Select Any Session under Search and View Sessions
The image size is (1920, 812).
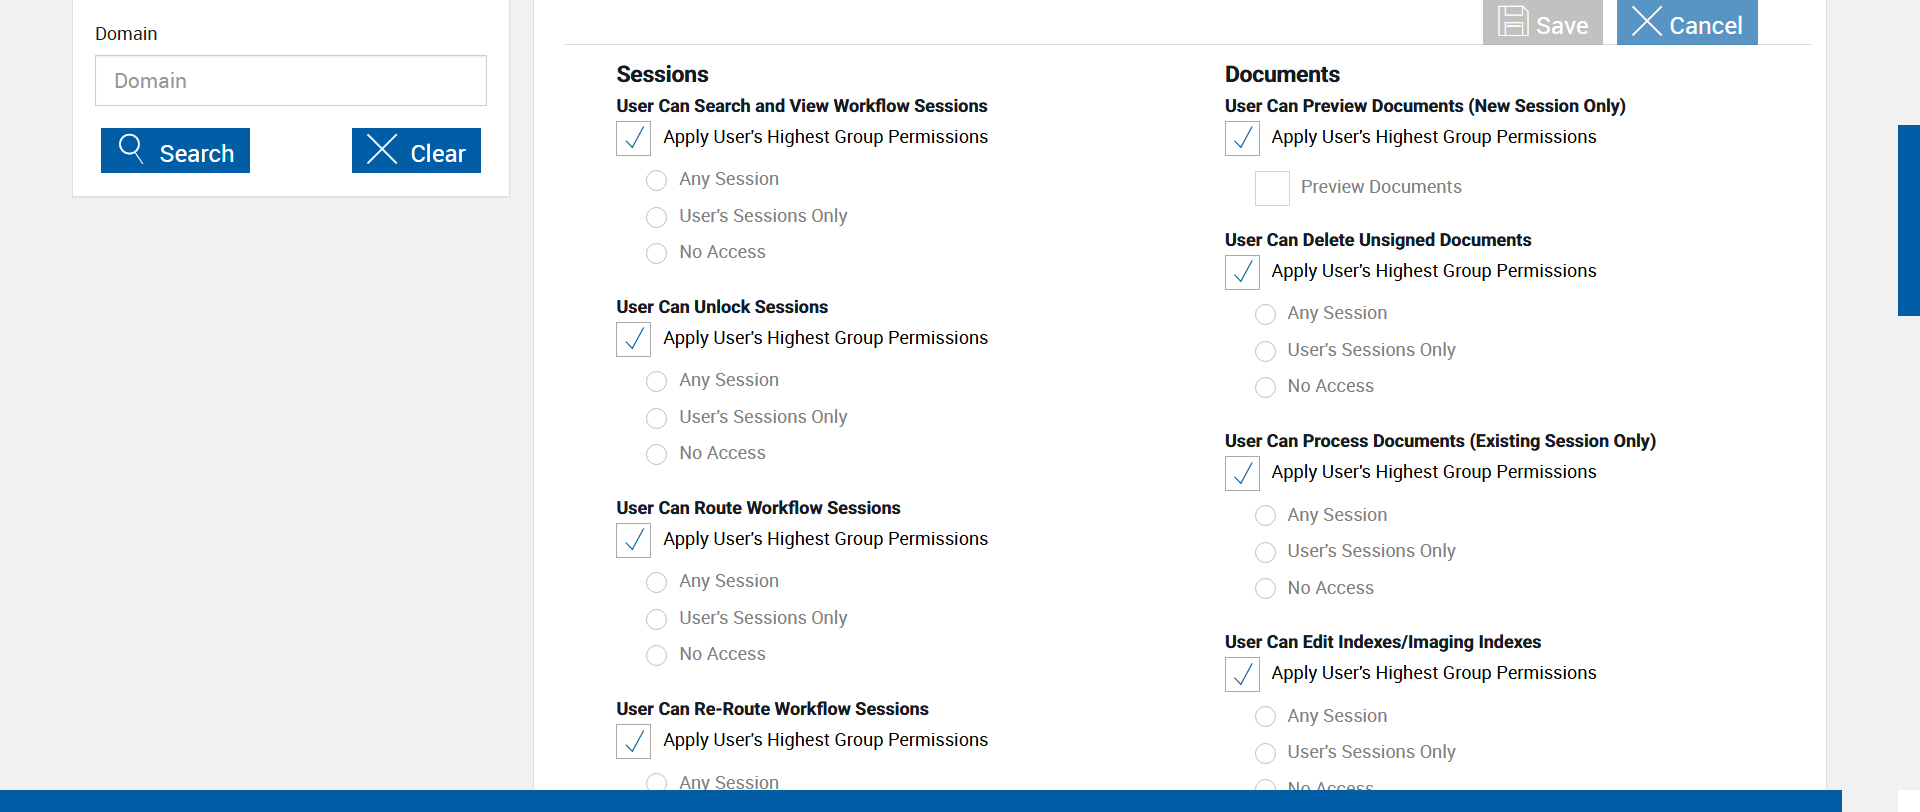click(x=656, y=180)
